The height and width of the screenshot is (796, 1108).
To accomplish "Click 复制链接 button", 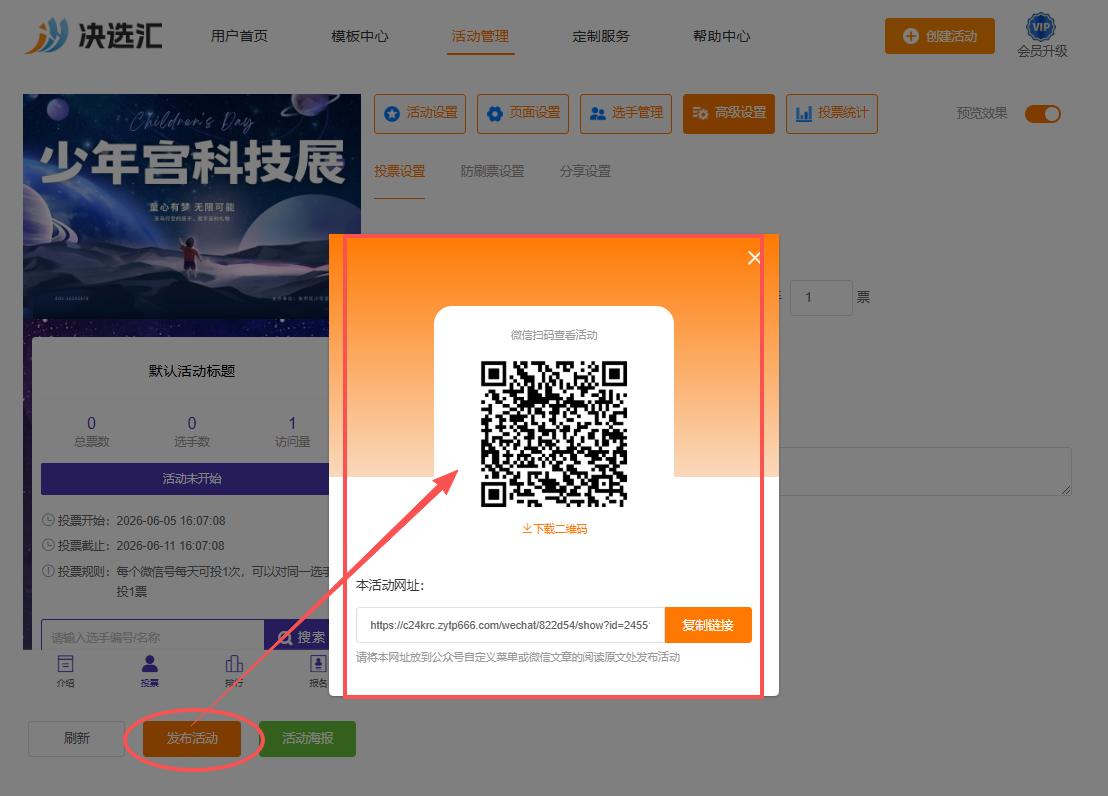I will point(708,625).
